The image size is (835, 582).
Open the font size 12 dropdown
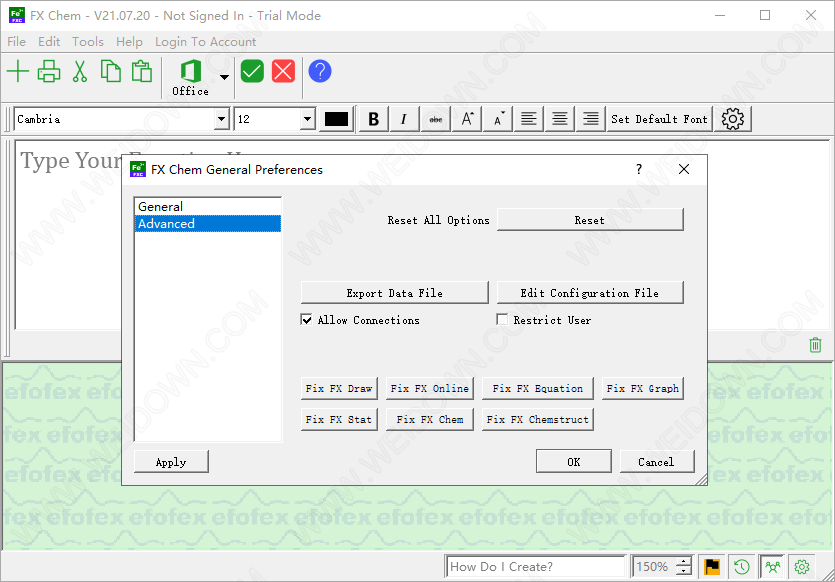307,119
